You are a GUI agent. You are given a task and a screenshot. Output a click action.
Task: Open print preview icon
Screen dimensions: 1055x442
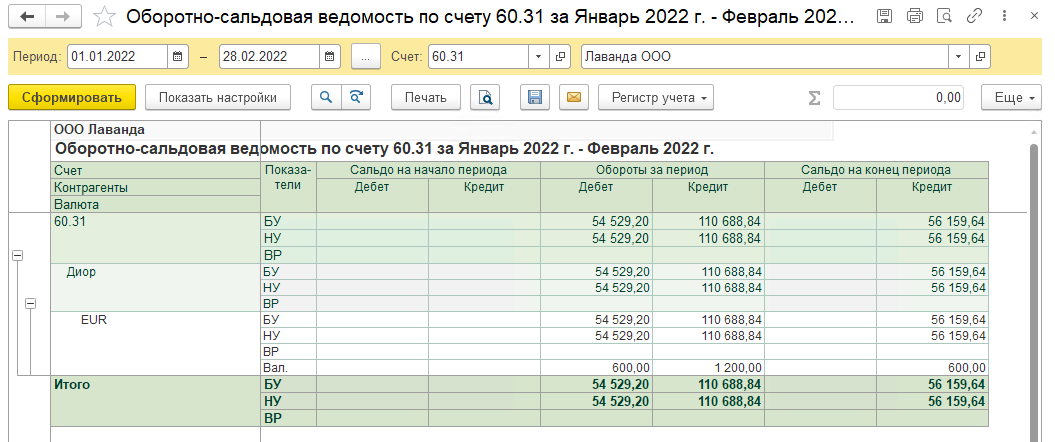coord(486,97)
